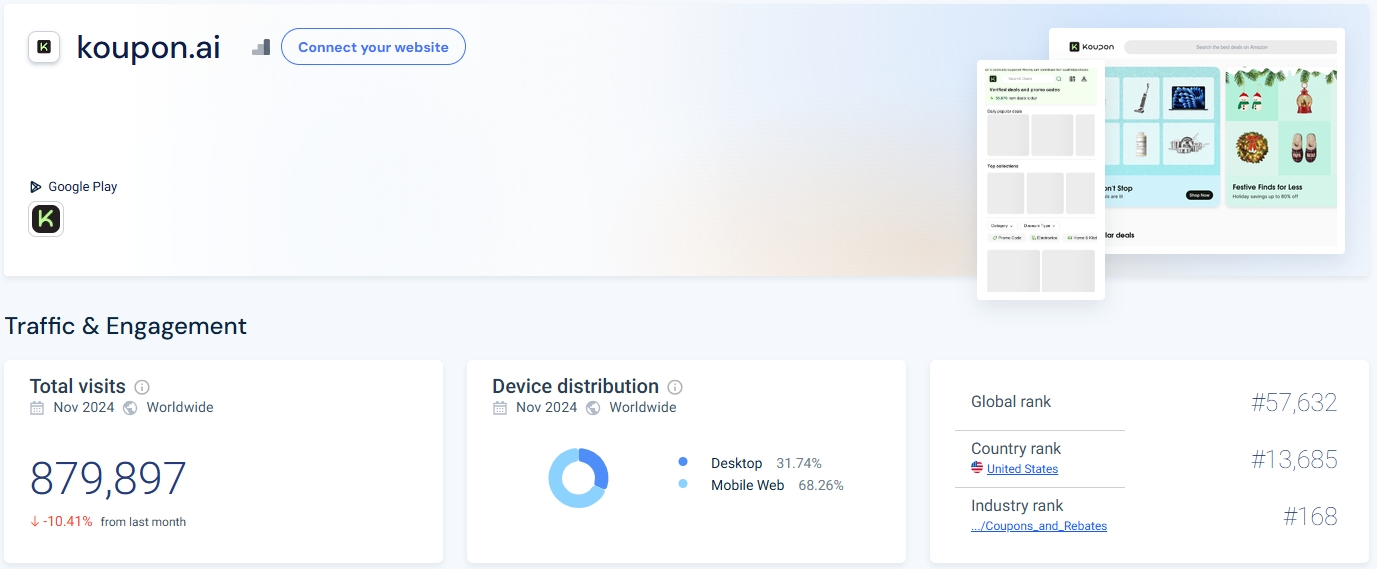Click the Device distribution info icon
The width and height of the screenshot is (1377, 569).
pos(675,387)
